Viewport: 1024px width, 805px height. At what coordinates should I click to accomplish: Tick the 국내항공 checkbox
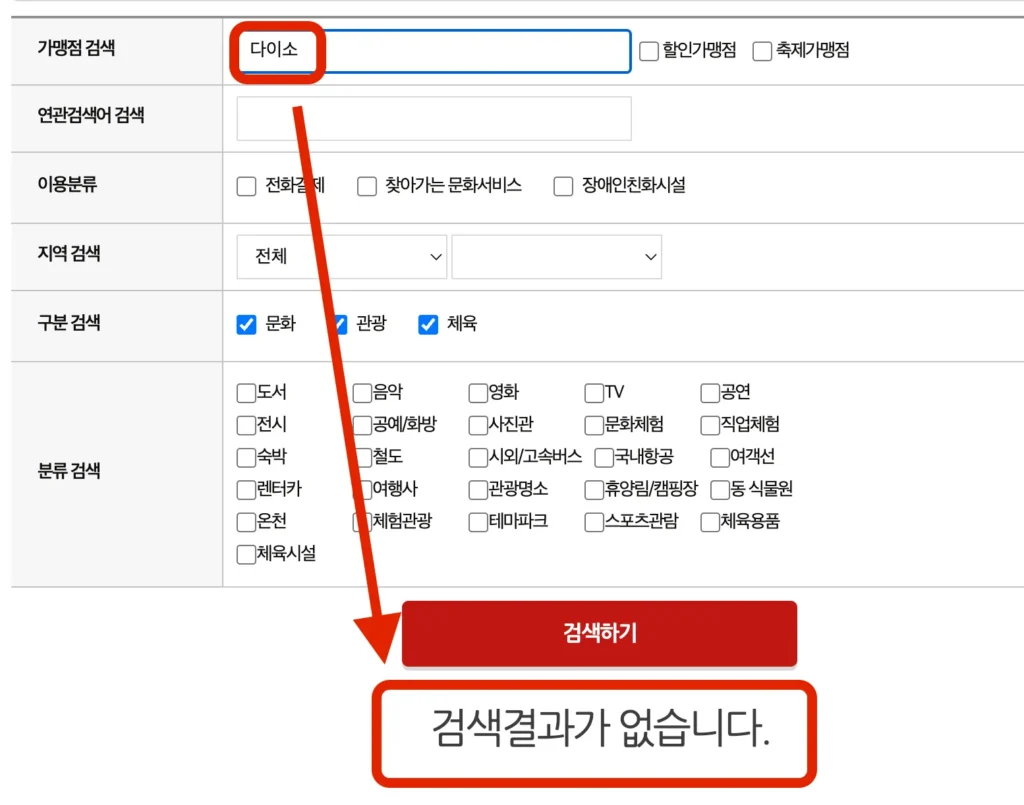[604, 458]
